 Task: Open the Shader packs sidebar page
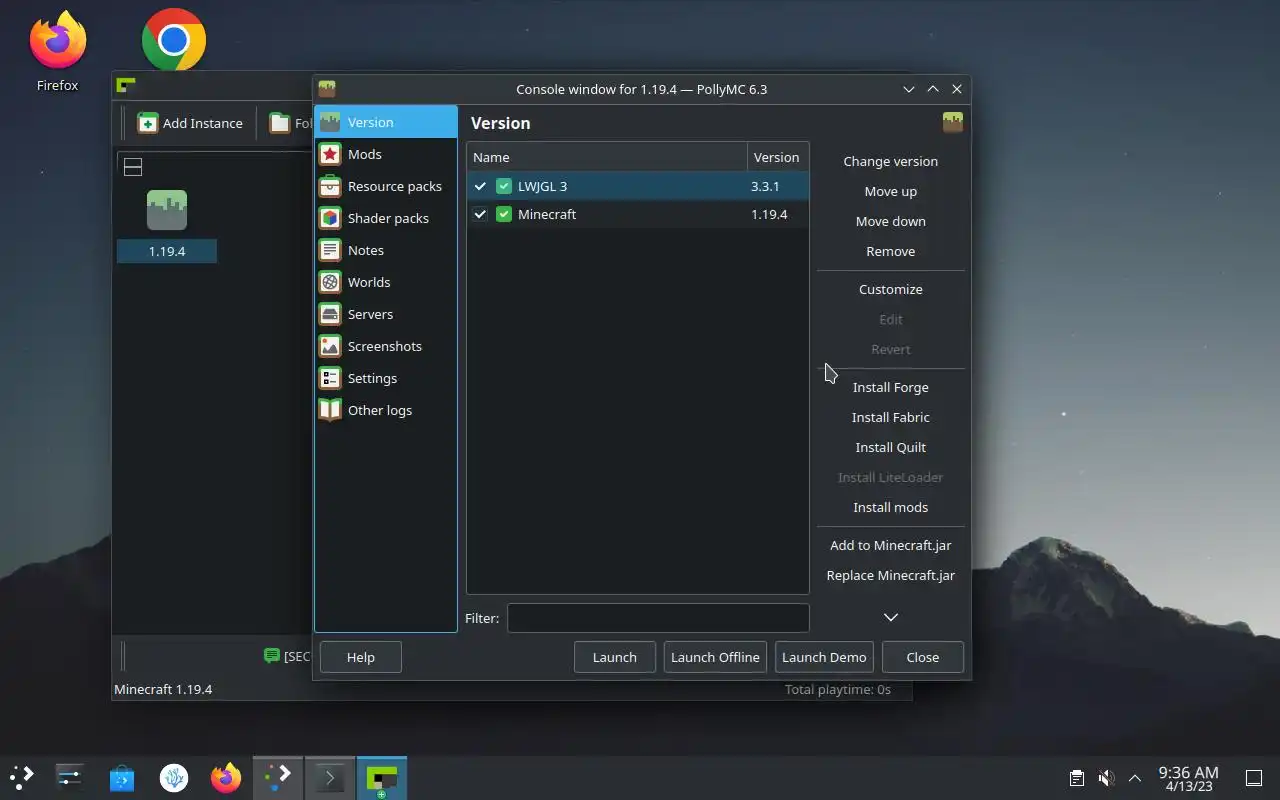point(385,218)
